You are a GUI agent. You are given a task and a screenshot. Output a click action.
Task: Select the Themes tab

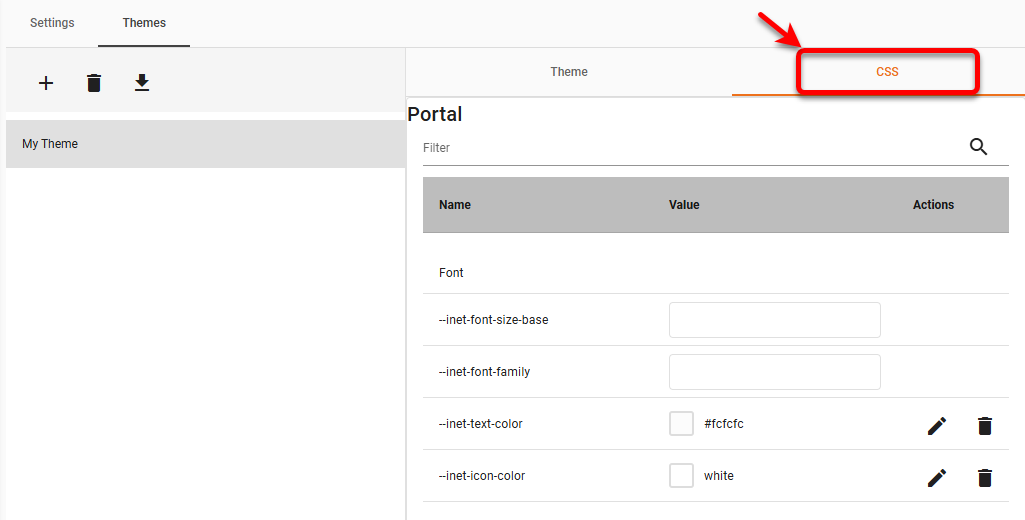pyautogui.click(x=144, y=23)
